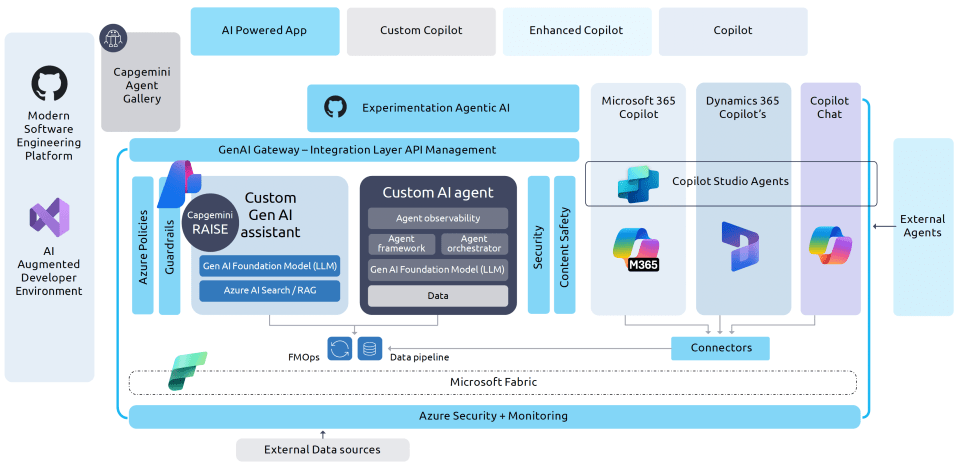959x468 pixels.
Task: Switch to Enhanced Copilot tab
Action: [x=576, y=31]
